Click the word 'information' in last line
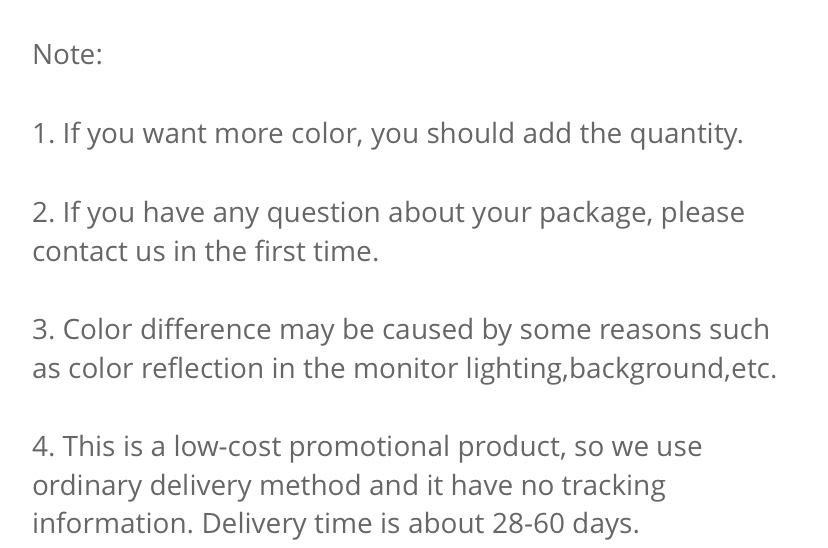 click(x=109, y=524)
